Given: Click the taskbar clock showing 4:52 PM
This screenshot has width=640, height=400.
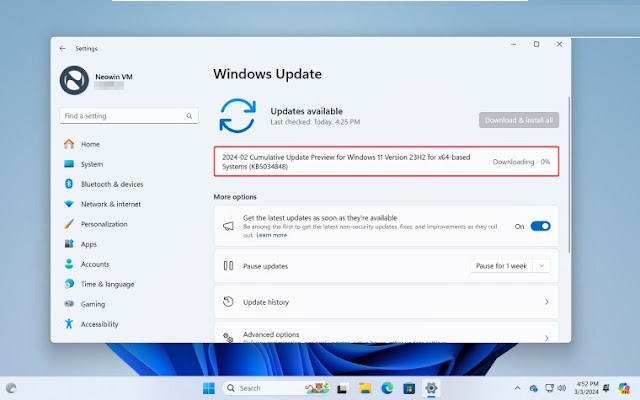Looking at the screenshot, I should (x=587, y=388).
